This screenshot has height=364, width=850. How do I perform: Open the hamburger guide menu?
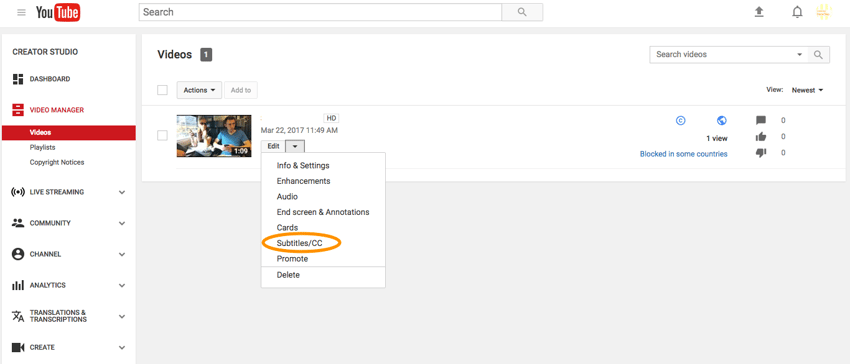click(21, 12)
